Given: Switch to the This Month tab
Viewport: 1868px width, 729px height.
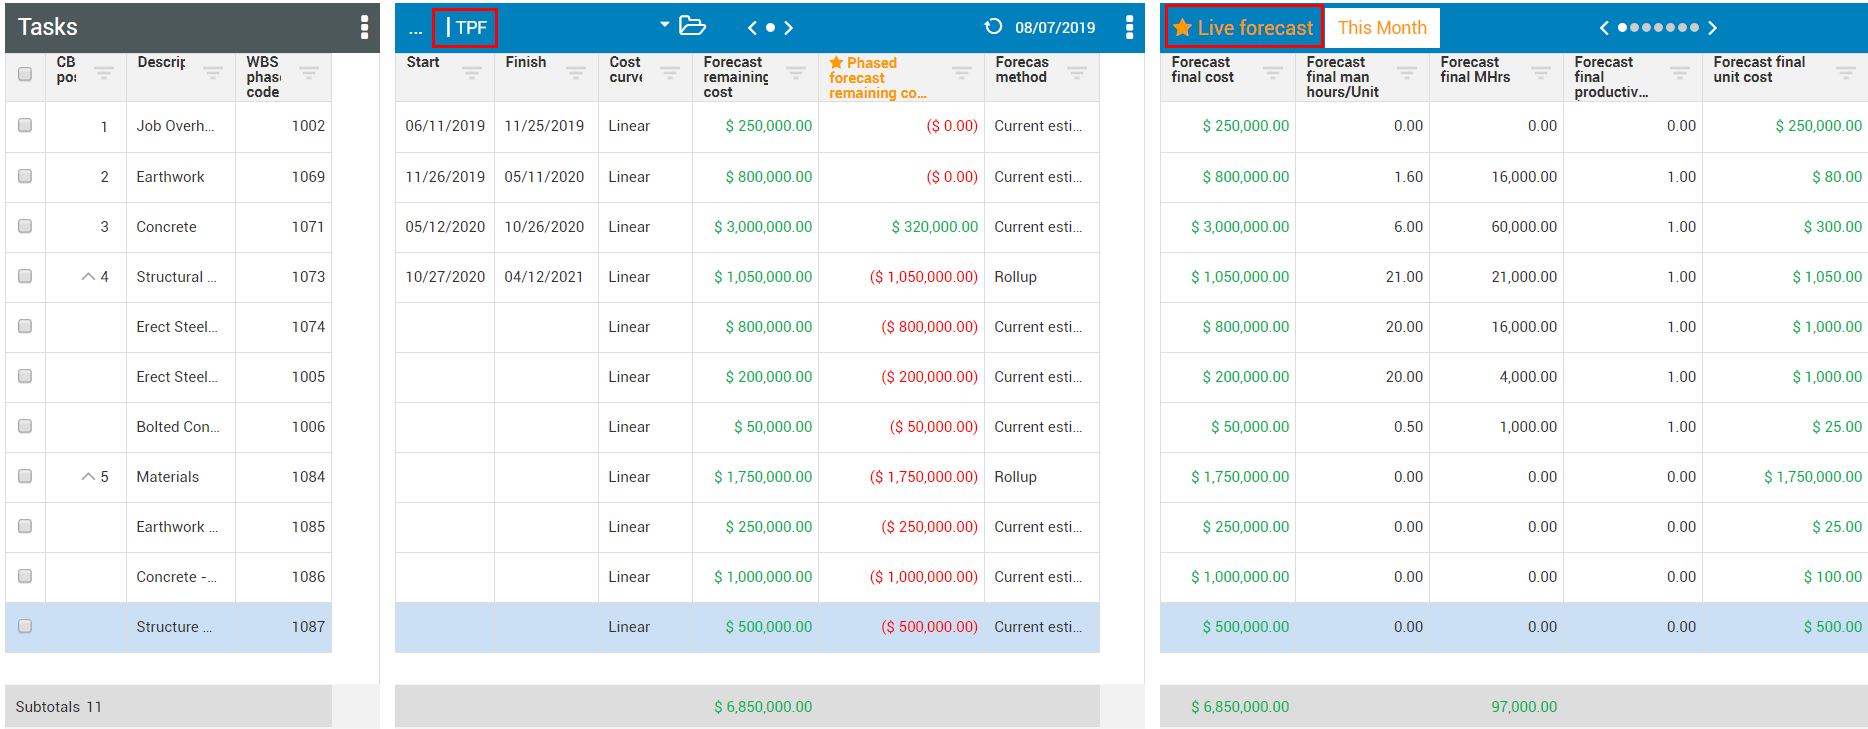Looking at the screenshot, I should (1382, 28).
